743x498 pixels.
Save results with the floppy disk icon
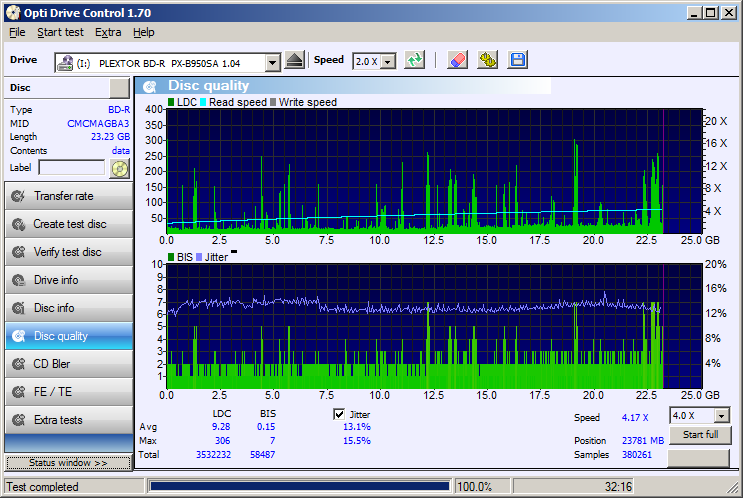pos(517,60)
